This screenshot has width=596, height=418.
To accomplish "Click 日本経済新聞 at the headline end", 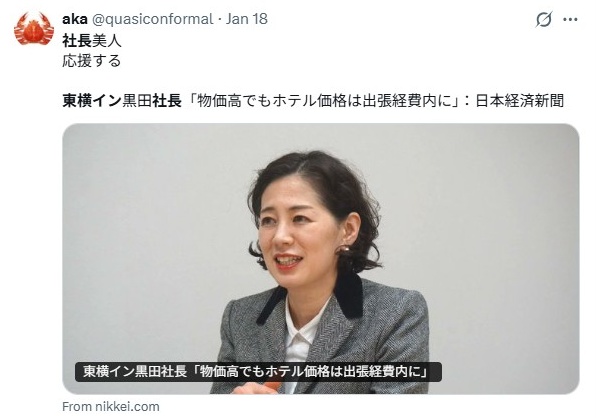I will tap(520, 101).
